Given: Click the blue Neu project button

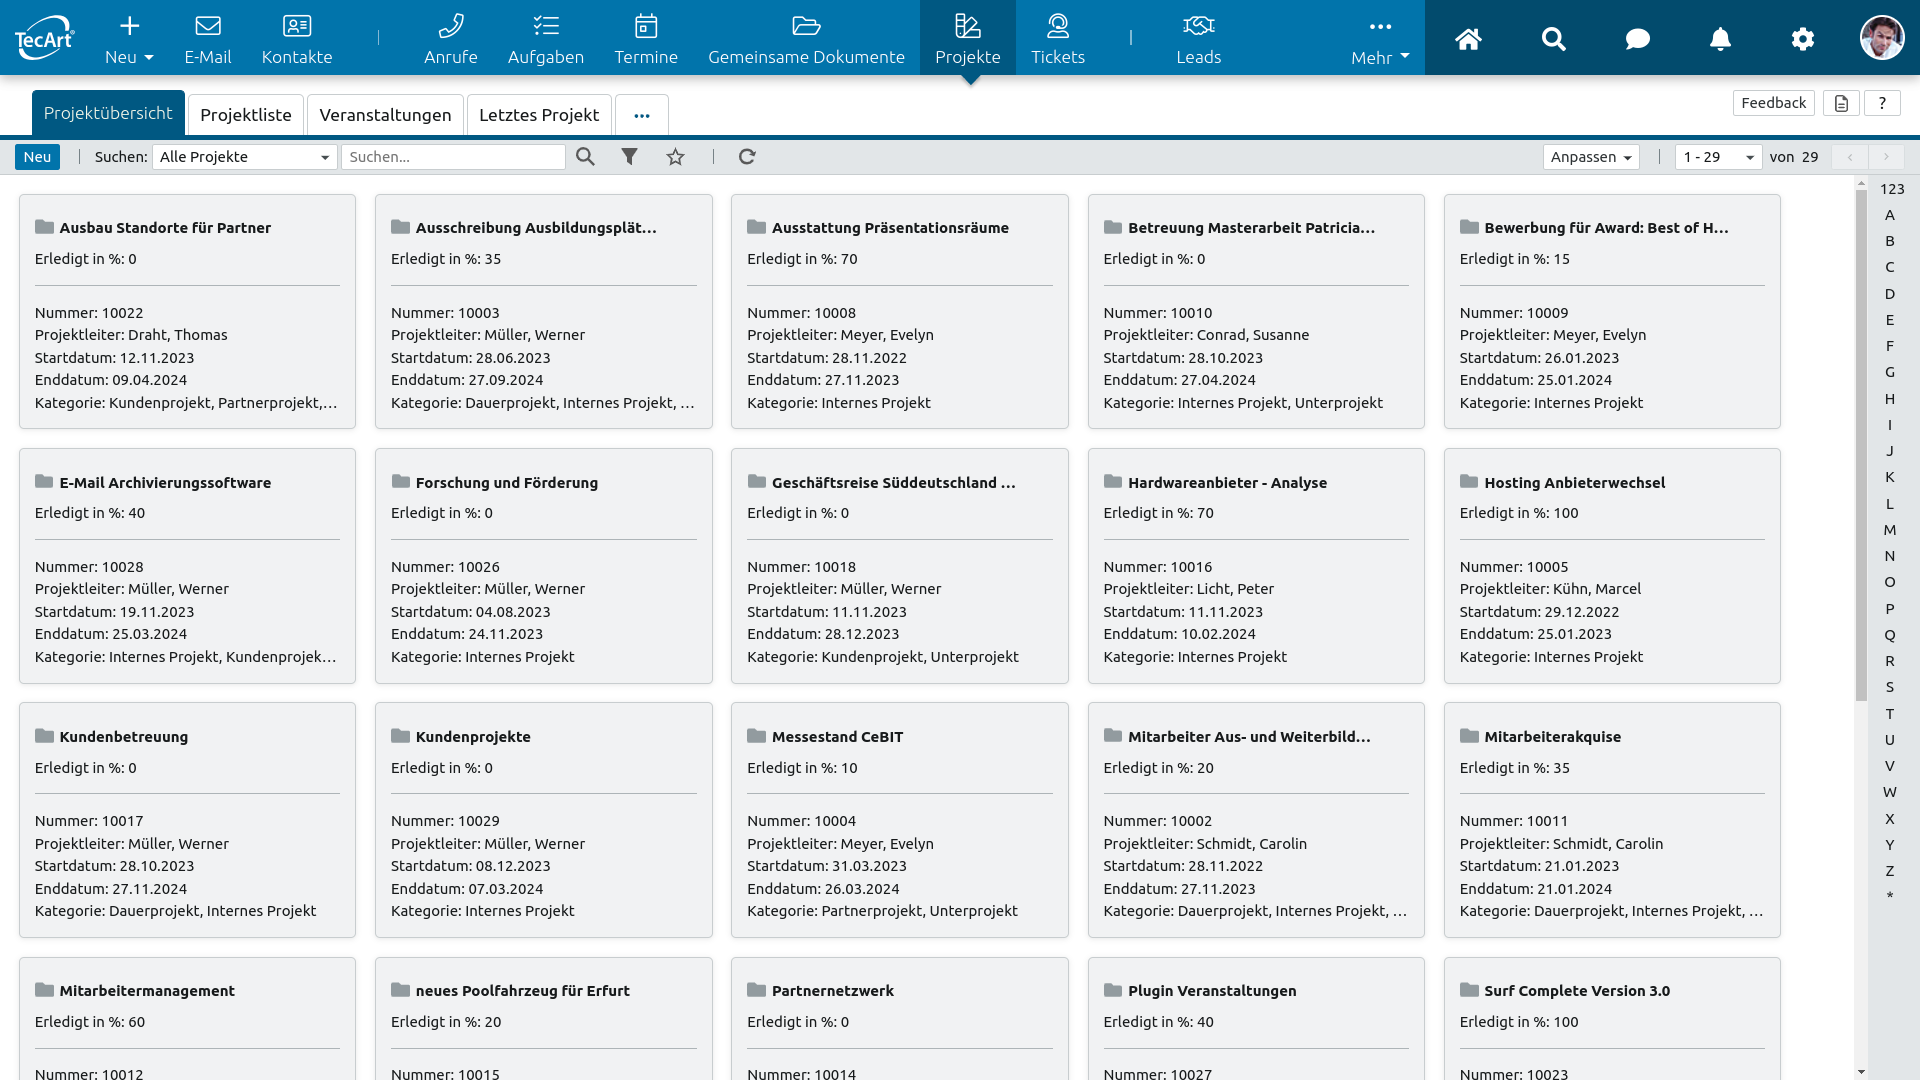Looking at the screenshot, I should [37, 157].
